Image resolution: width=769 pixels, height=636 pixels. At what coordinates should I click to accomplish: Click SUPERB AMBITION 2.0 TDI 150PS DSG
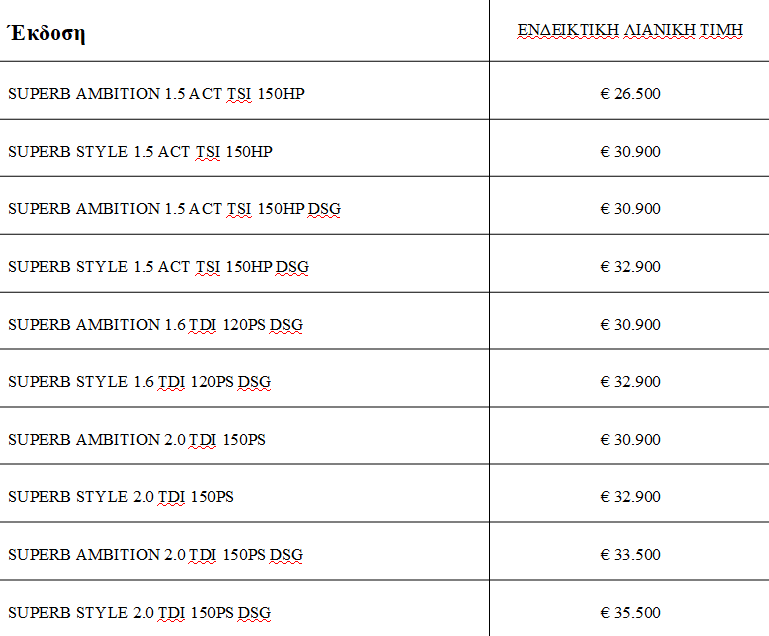point(155,555)
